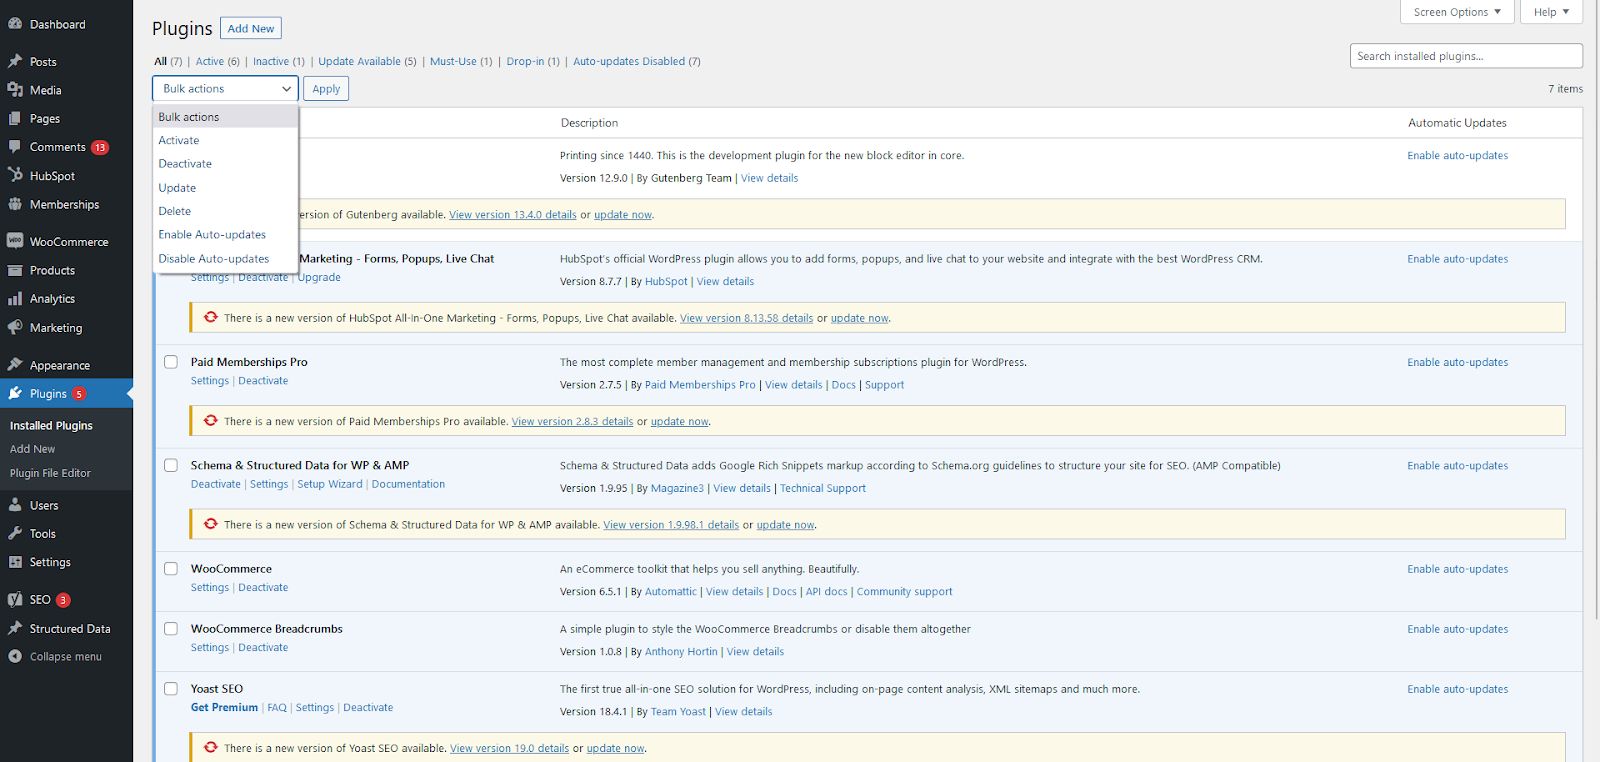Deactivate the WooCommerce Breadcrumbs plugin
The image size is (1600, 762).
[263, 647]
